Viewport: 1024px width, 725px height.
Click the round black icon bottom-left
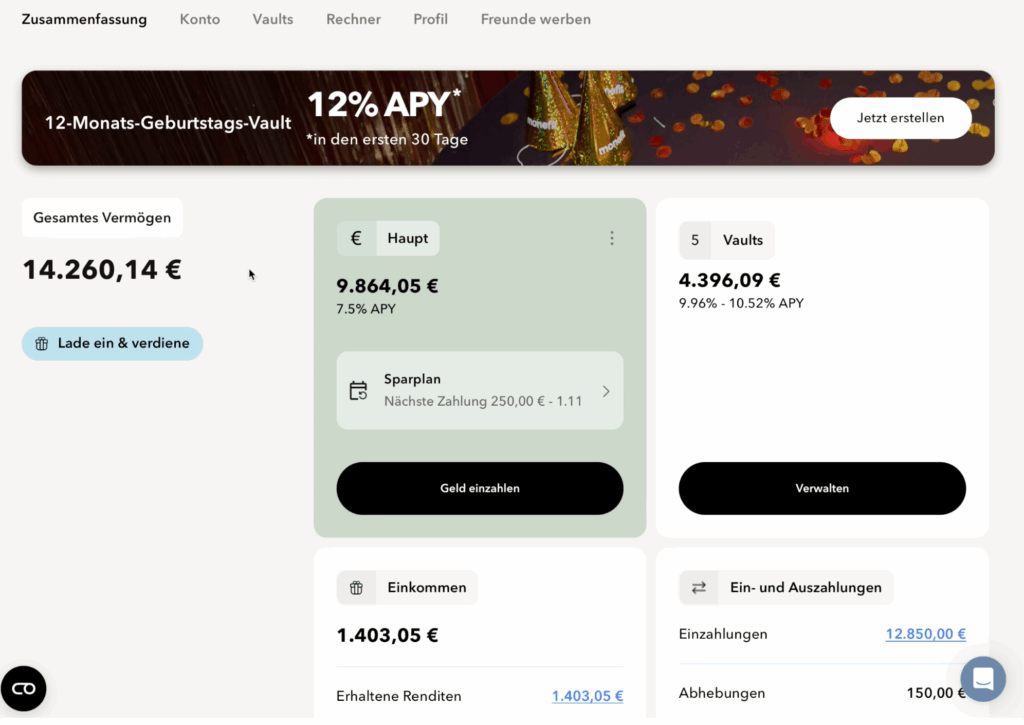coord(23,688)
